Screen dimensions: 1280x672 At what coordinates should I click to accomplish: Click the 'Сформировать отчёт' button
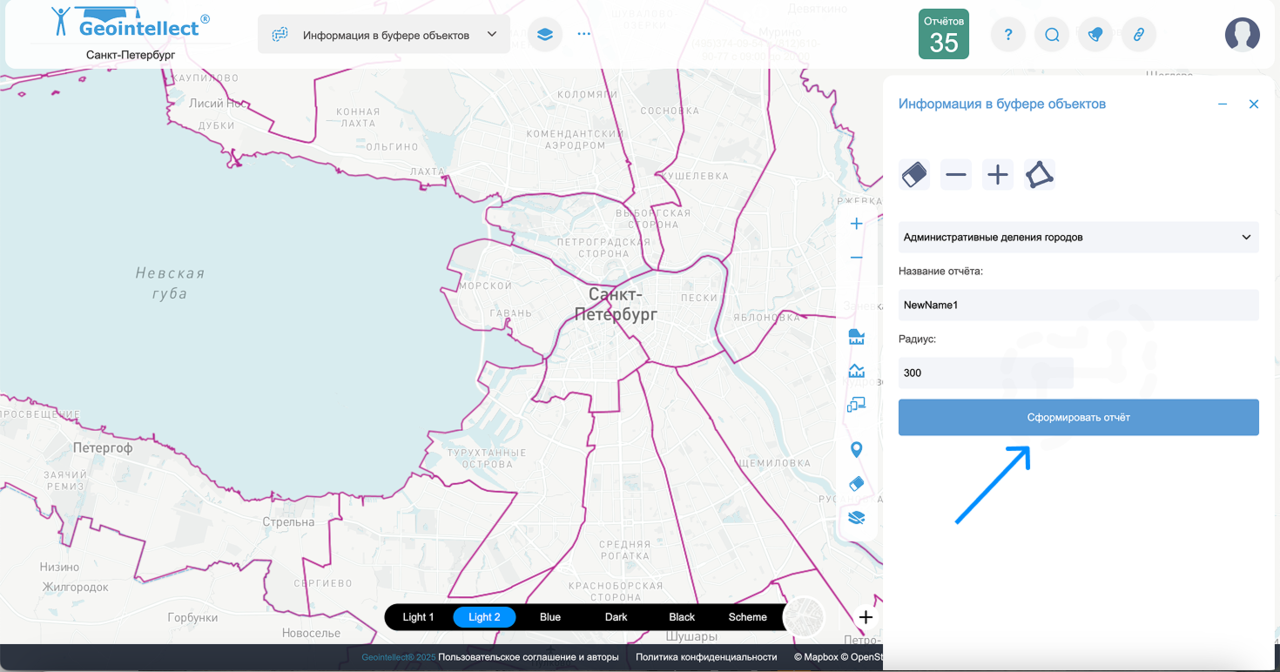1078,417
